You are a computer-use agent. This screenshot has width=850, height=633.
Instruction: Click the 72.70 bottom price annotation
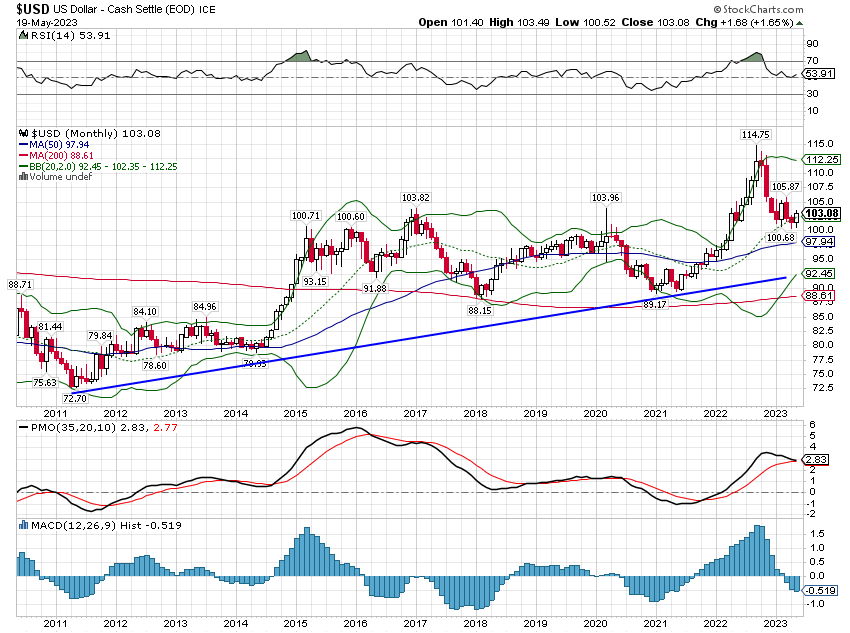(75, 398)
